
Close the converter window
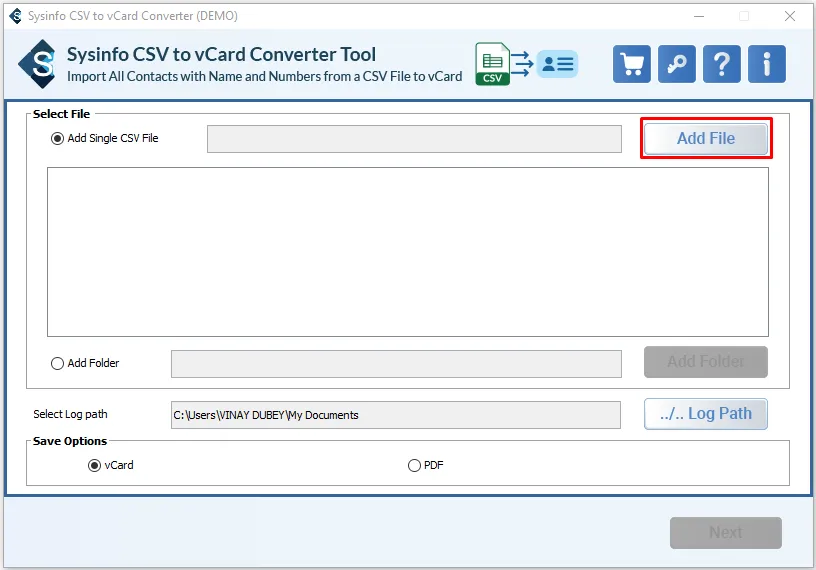coord(789,16)
